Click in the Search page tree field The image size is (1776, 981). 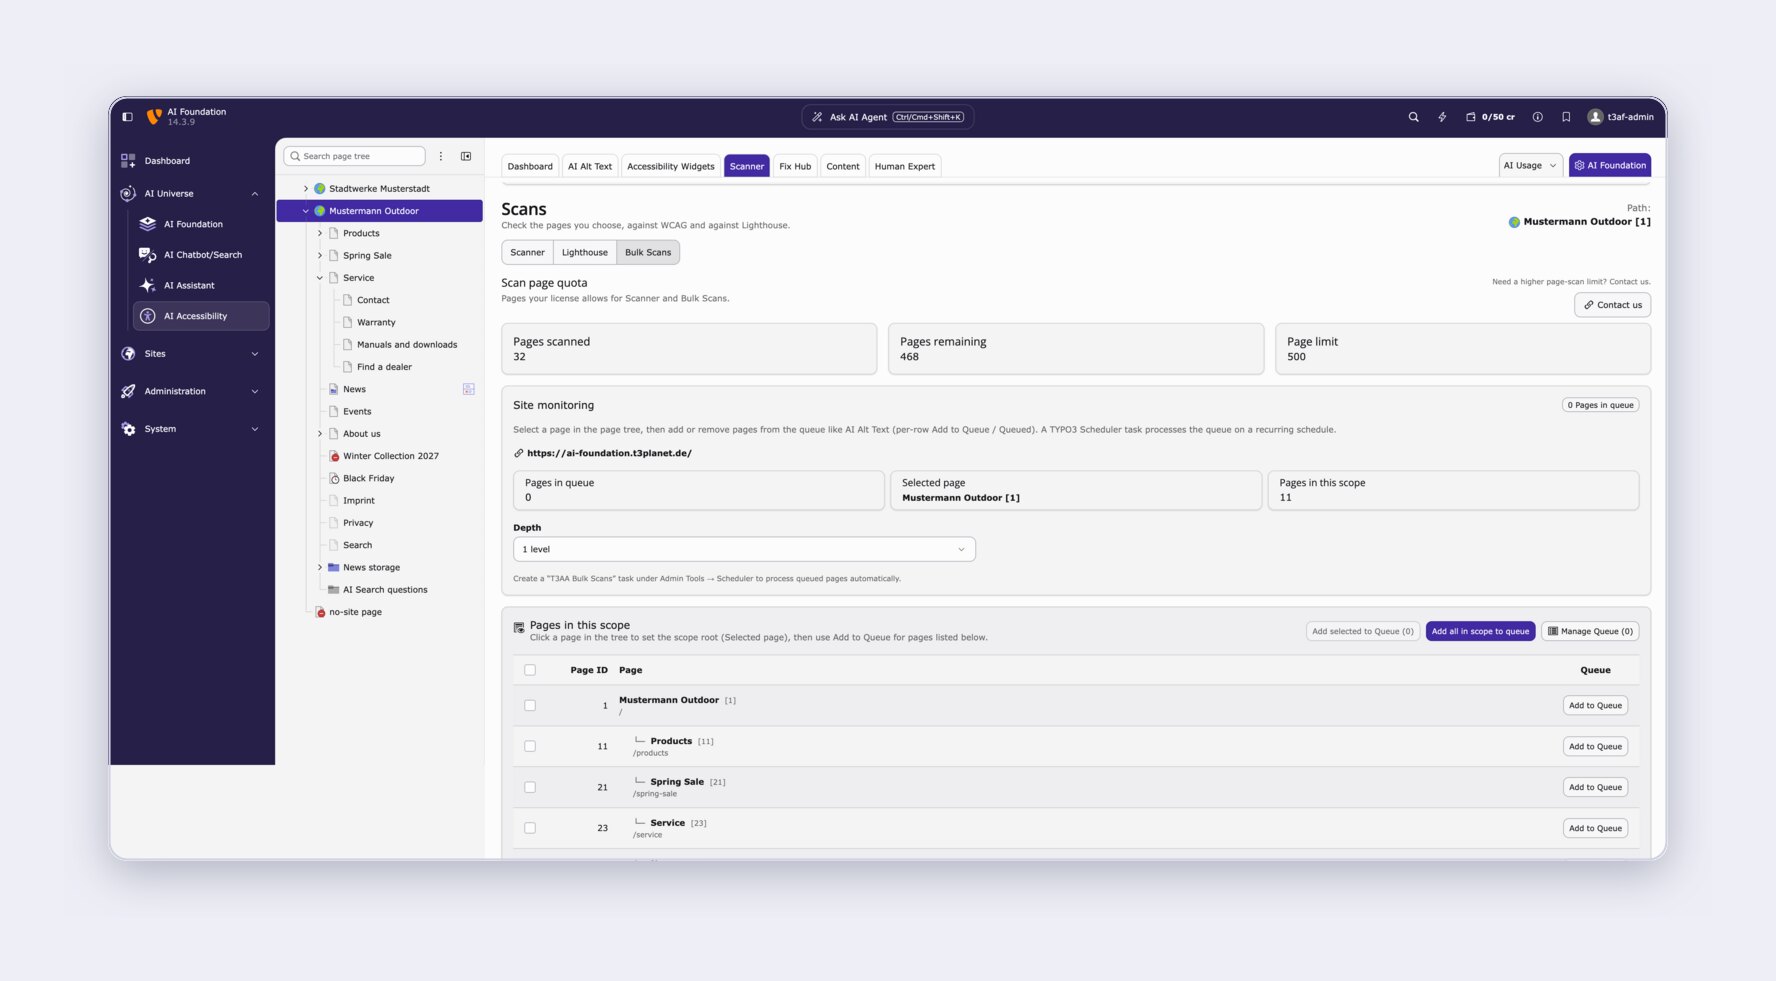point(355,156)
